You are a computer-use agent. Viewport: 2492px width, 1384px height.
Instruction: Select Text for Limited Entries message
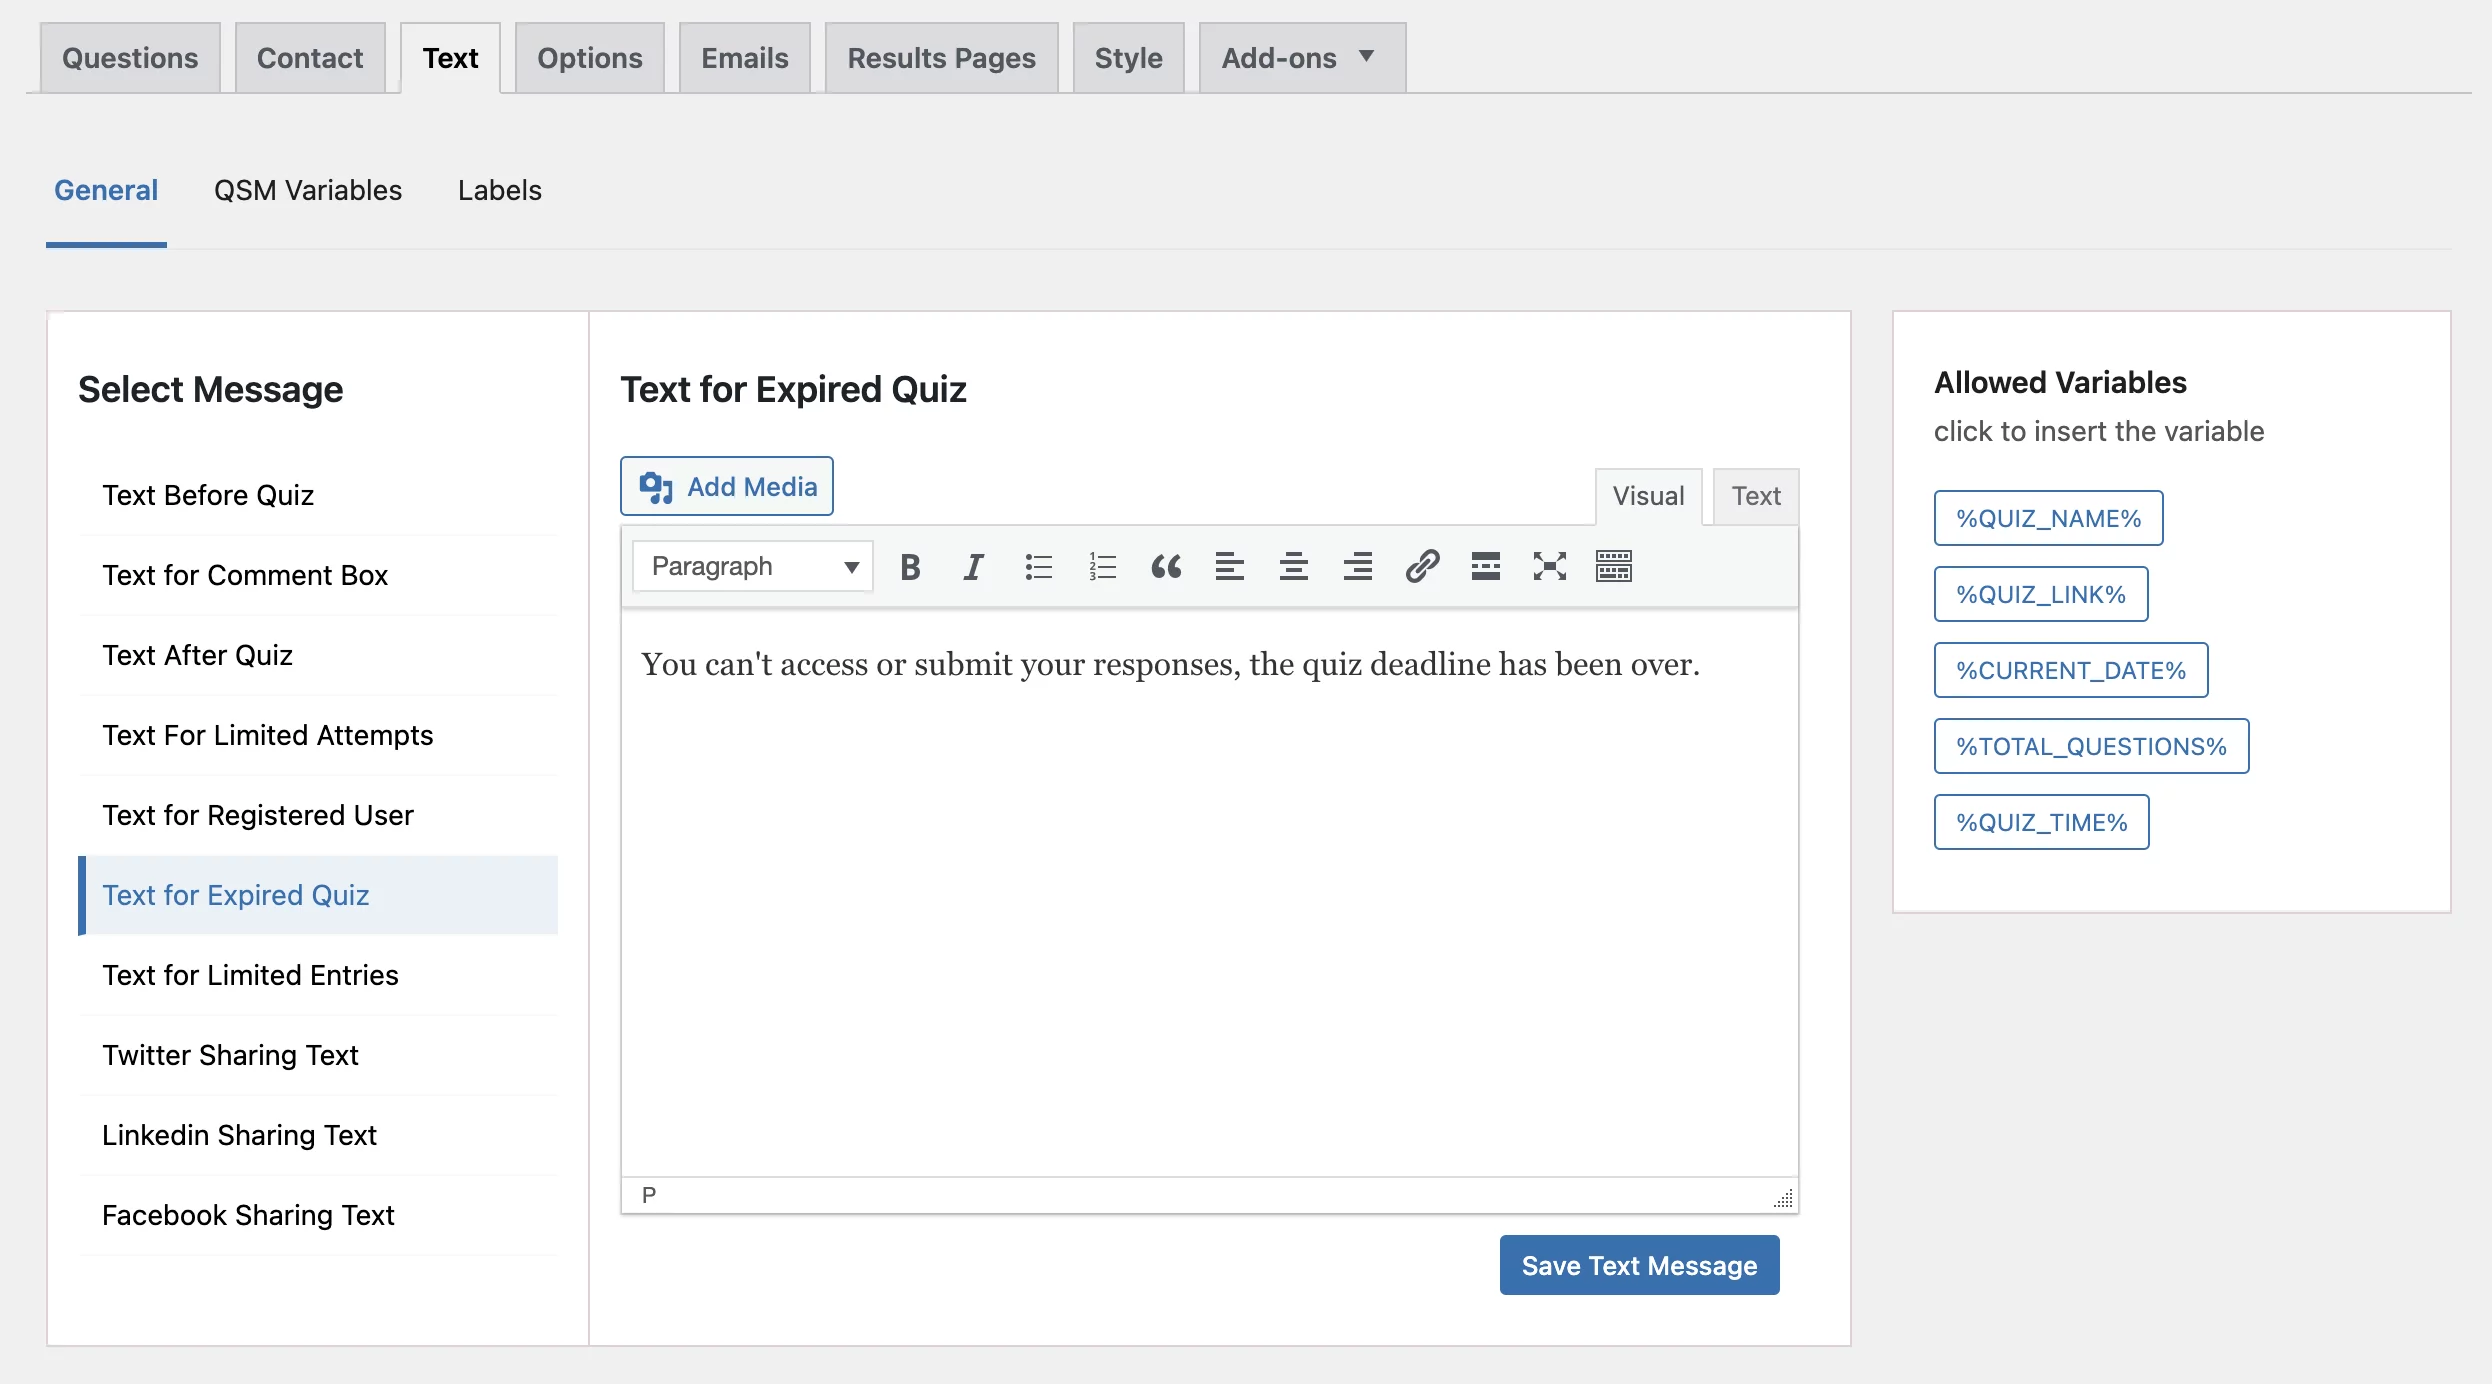point(318,975)
